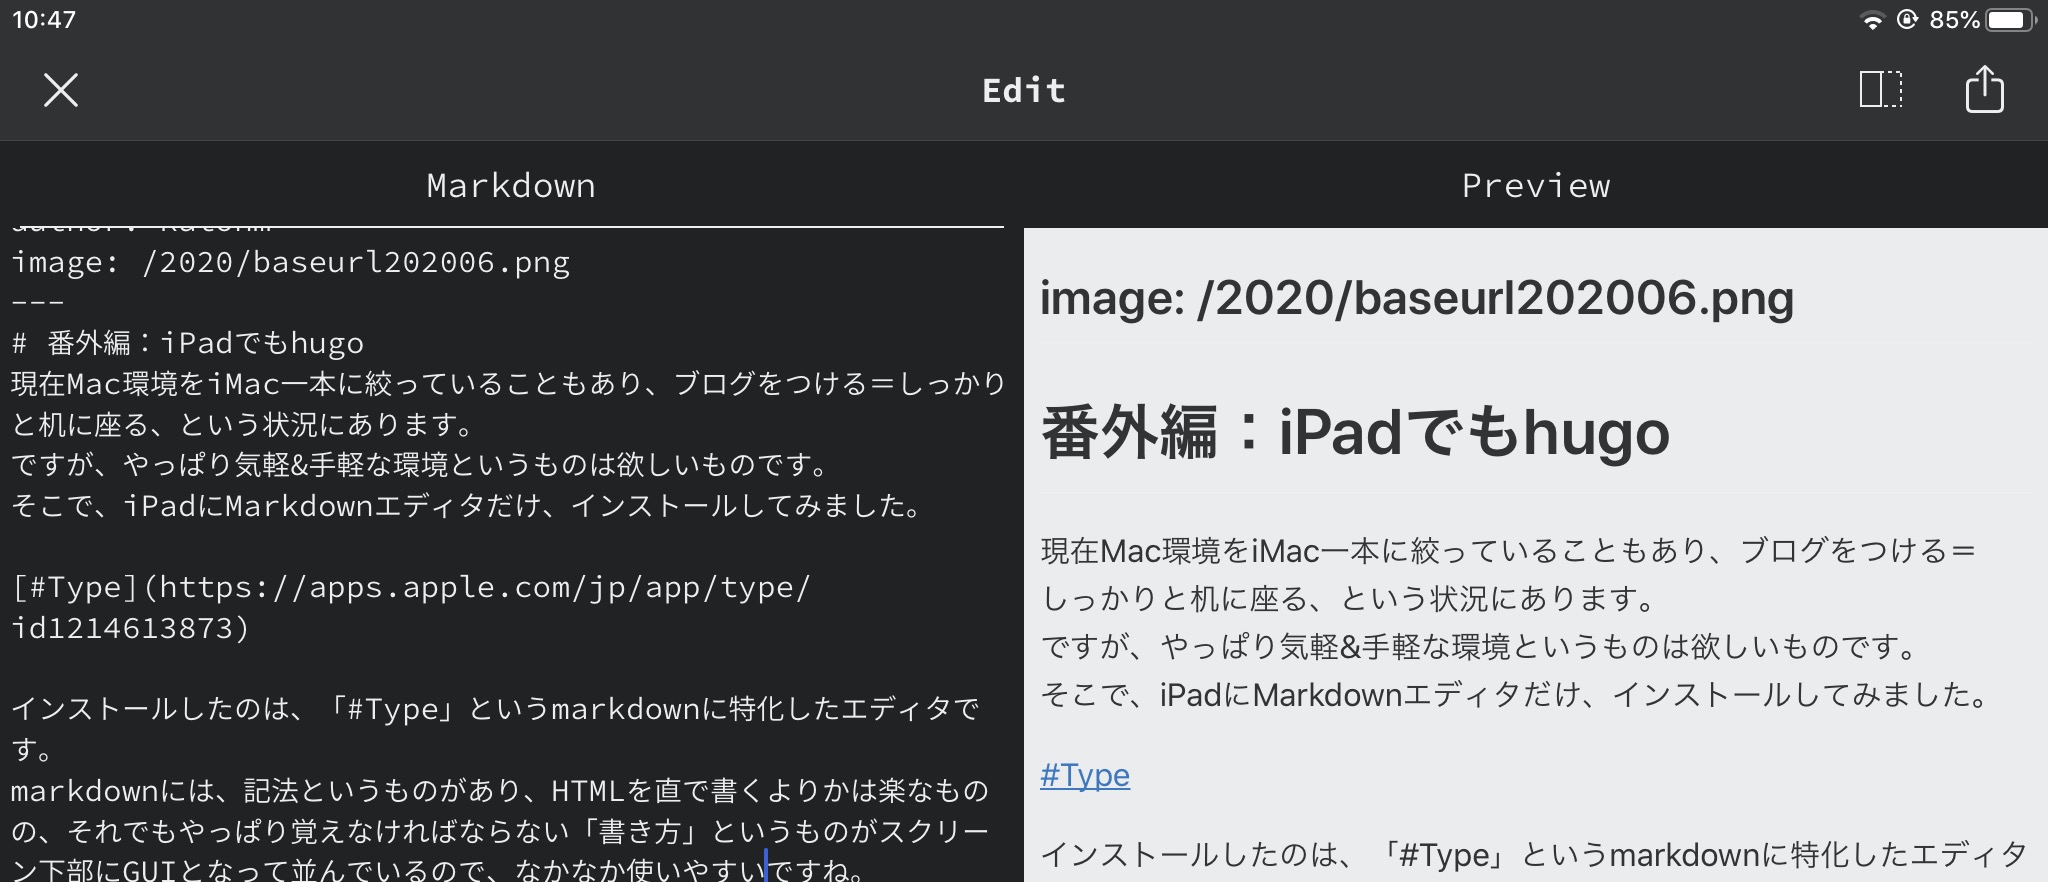Place cursor on '# 番外編：iPadでもhugo' markdown line
This screenshot has height=882, width=2048.
pyautogui.click(x=200, y=344)
